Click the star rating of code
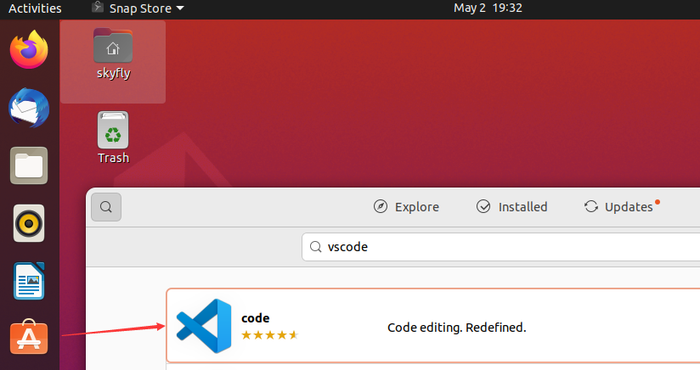 [x=269, y=335]
